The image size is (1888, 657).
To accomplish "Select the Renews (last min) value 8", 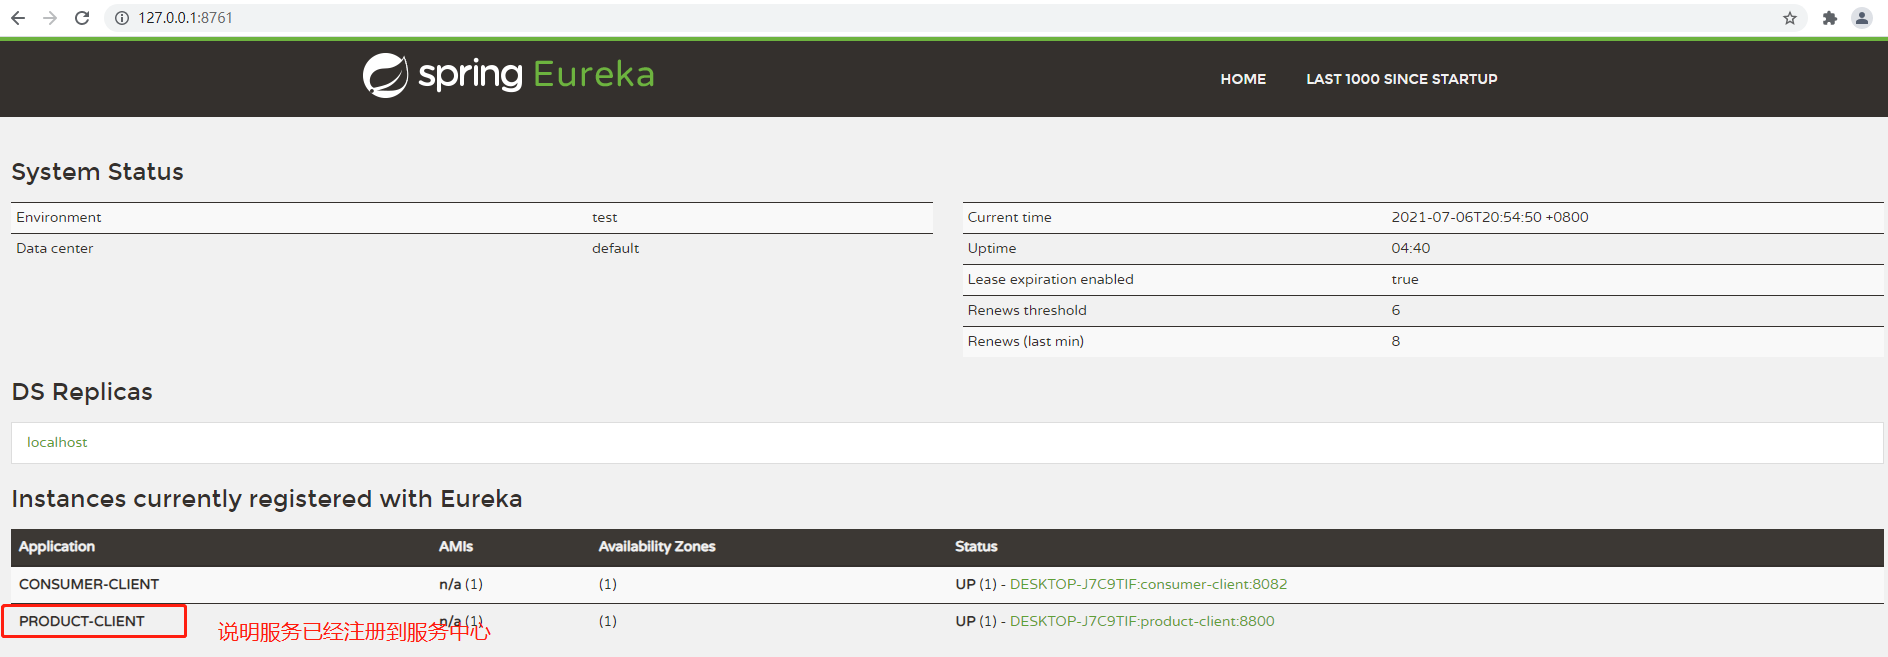I will 1396,341.
